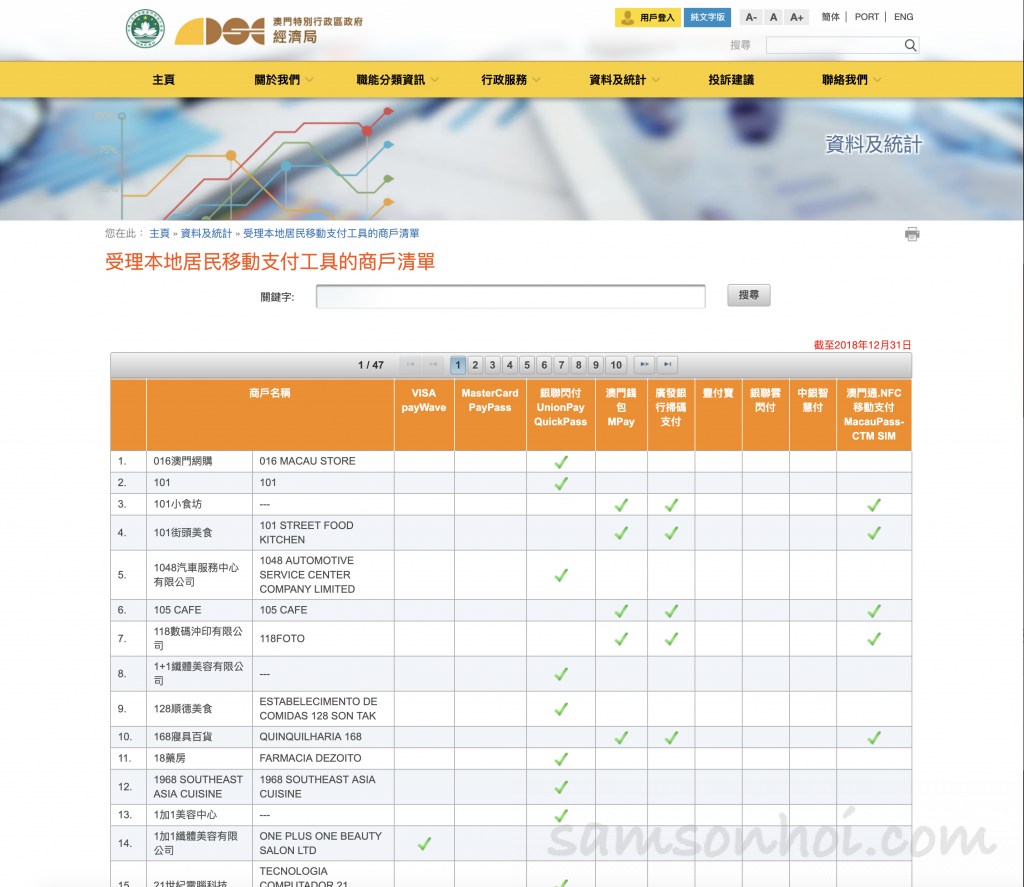Switch language to ENG
Image resolution: width=1024 pixels, height=887 pixels.
pos(904,17)
